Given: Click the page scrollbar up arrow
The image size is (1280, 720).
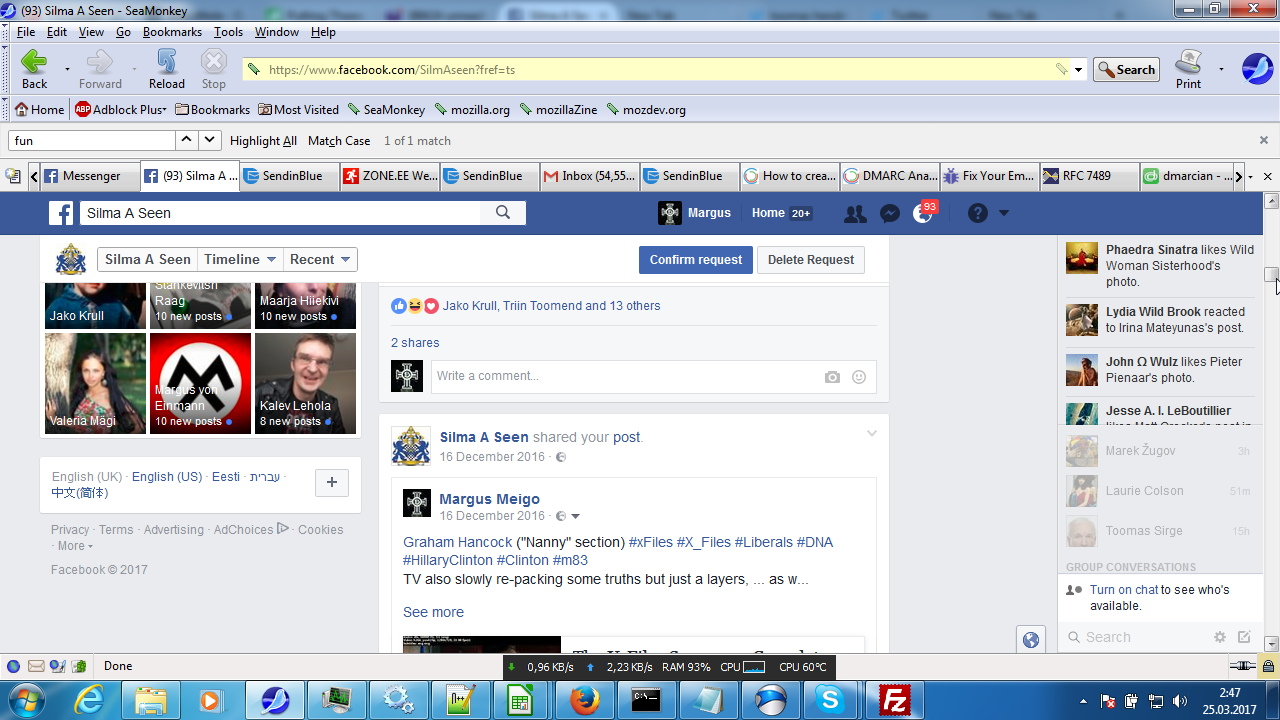Looking at the screenshot, I should coord(1271,200).
